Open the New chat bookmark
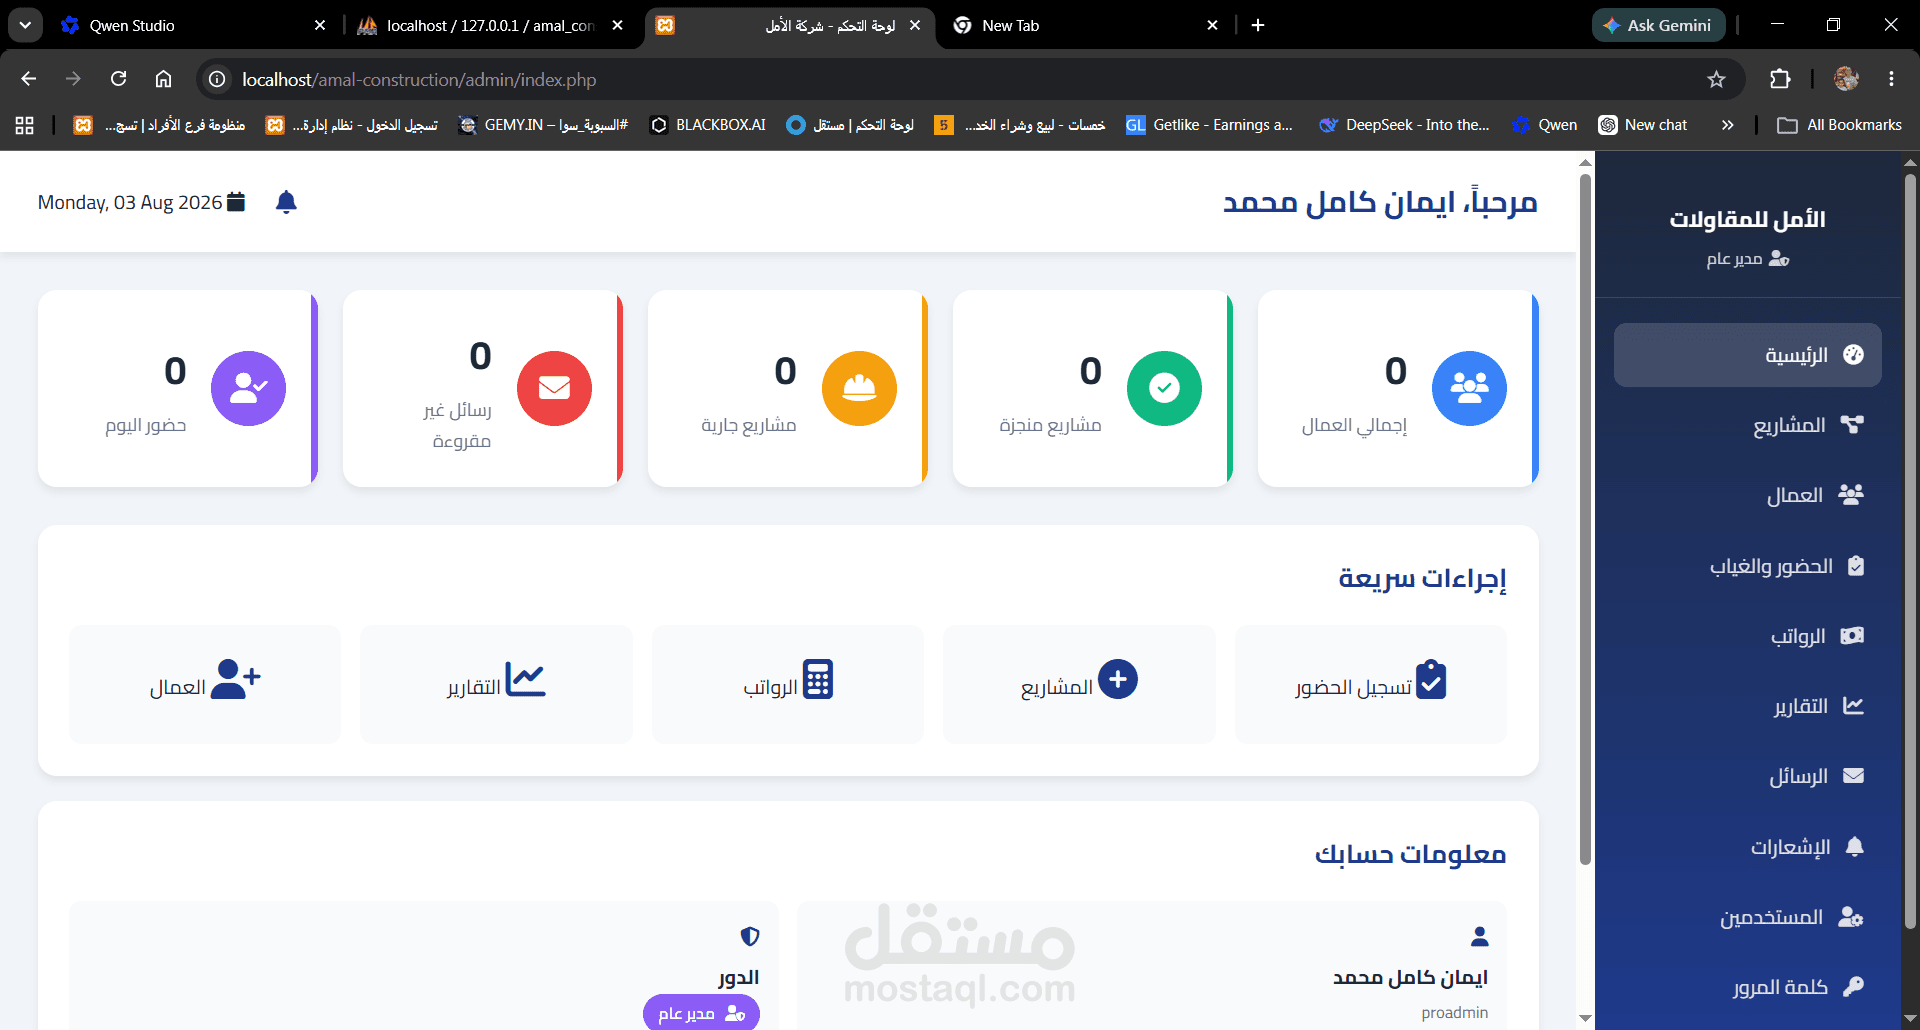This screenshot has height=1030, width=1920. pos(1643,125)
